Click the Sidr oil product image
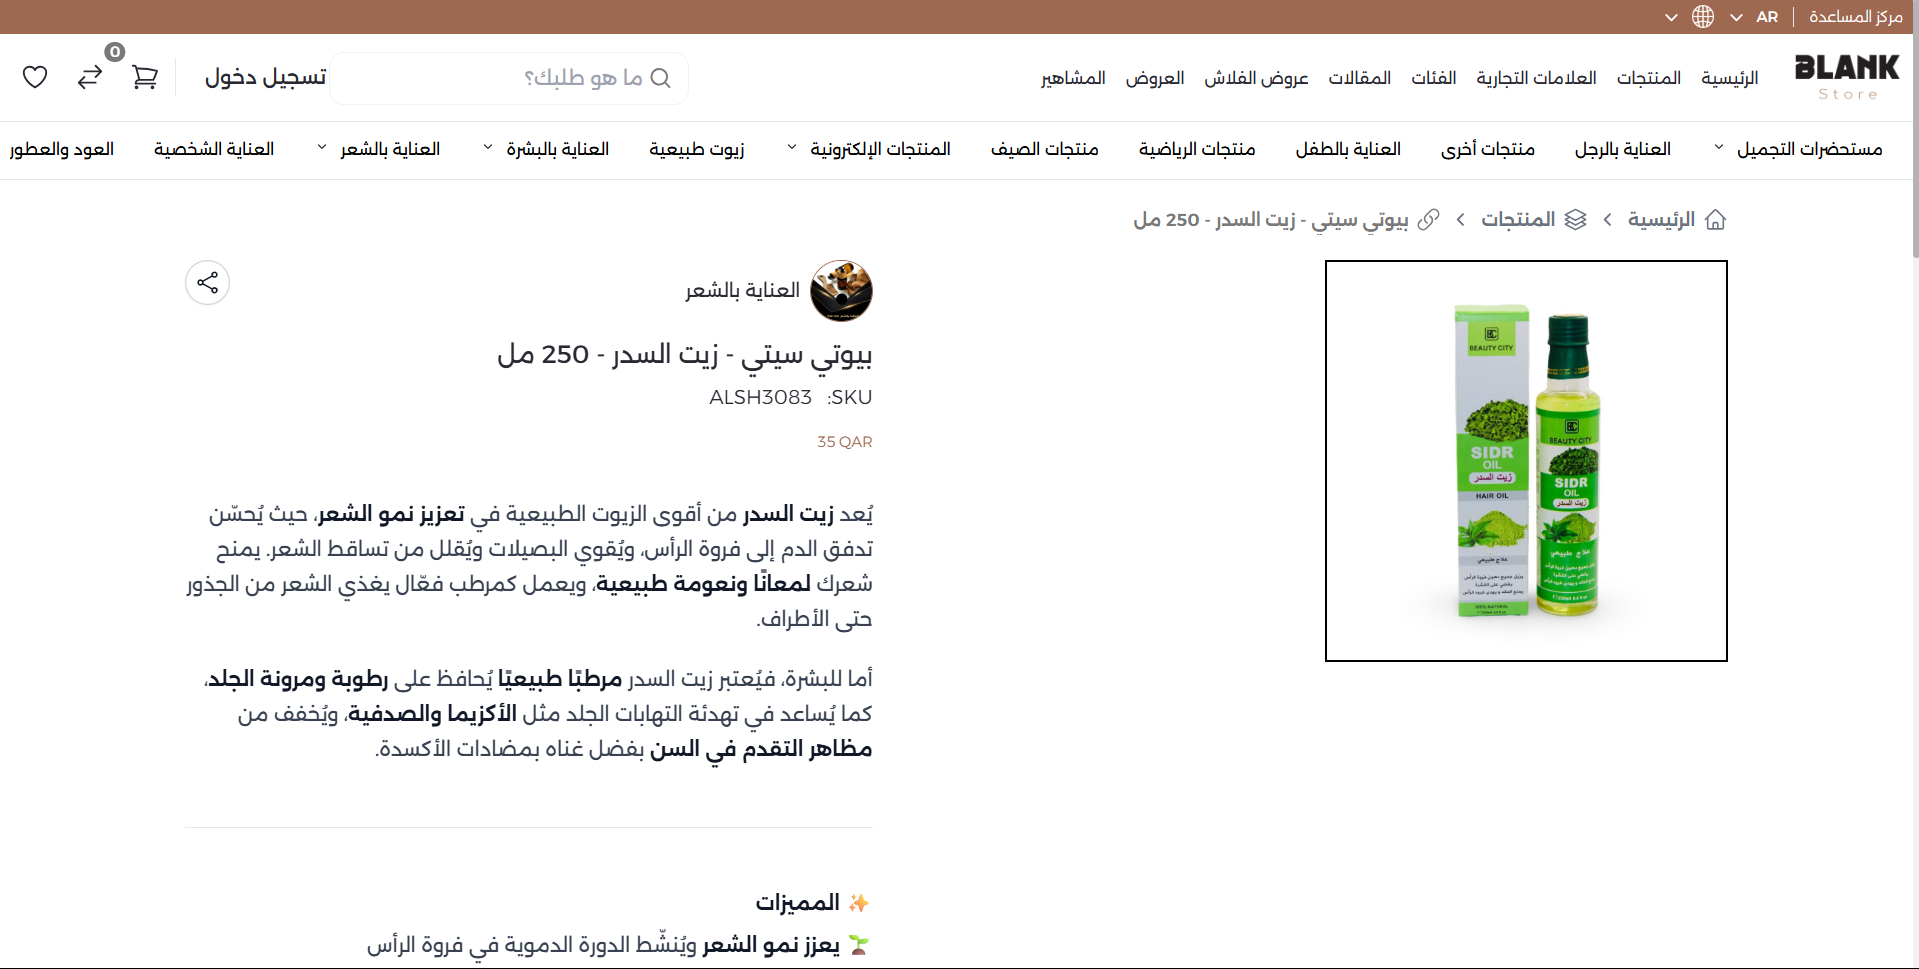 pyautogui.click(x=1526, y=461)
